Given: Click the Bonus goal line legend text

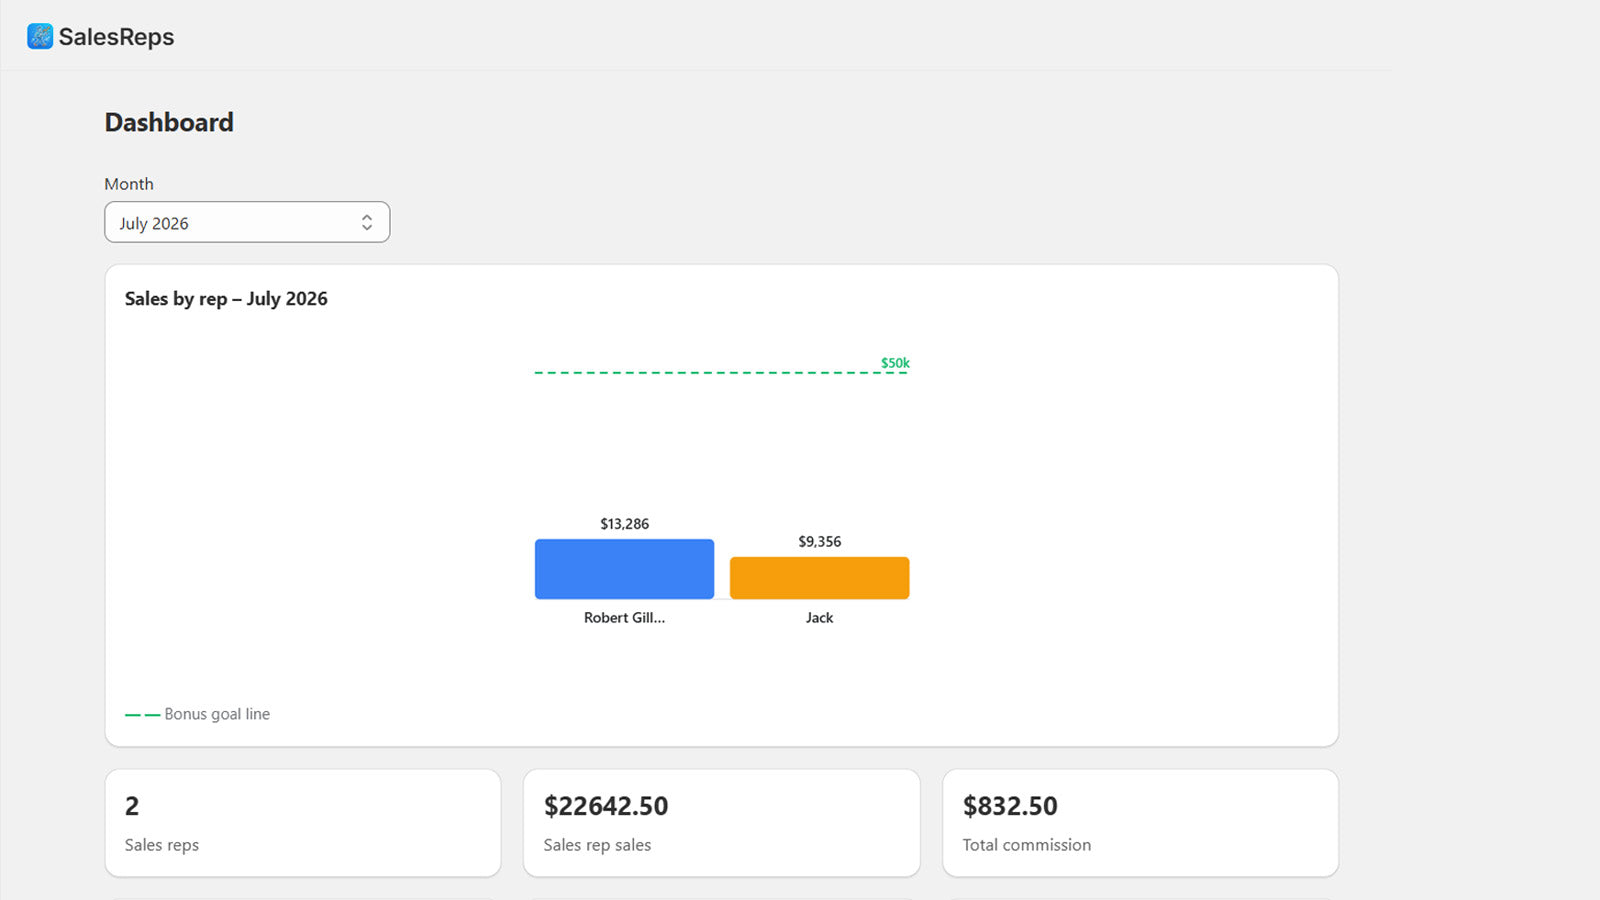Looking at the screenshot, I should tap(217, 714).
